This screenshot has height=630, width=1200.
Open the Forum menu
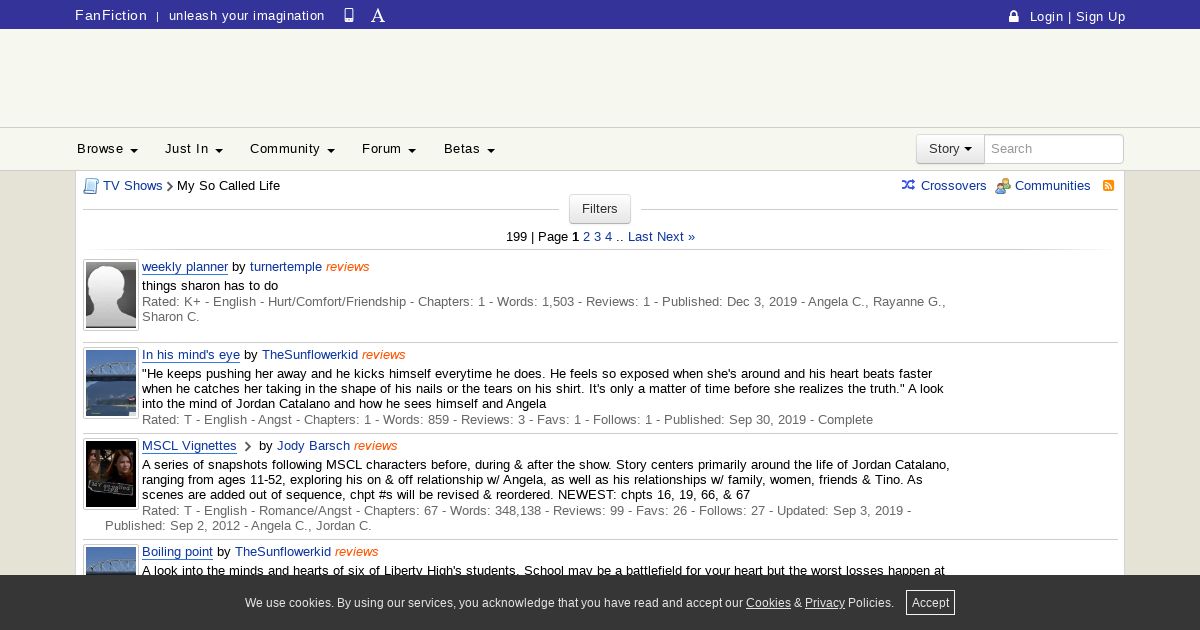(389, 149)
